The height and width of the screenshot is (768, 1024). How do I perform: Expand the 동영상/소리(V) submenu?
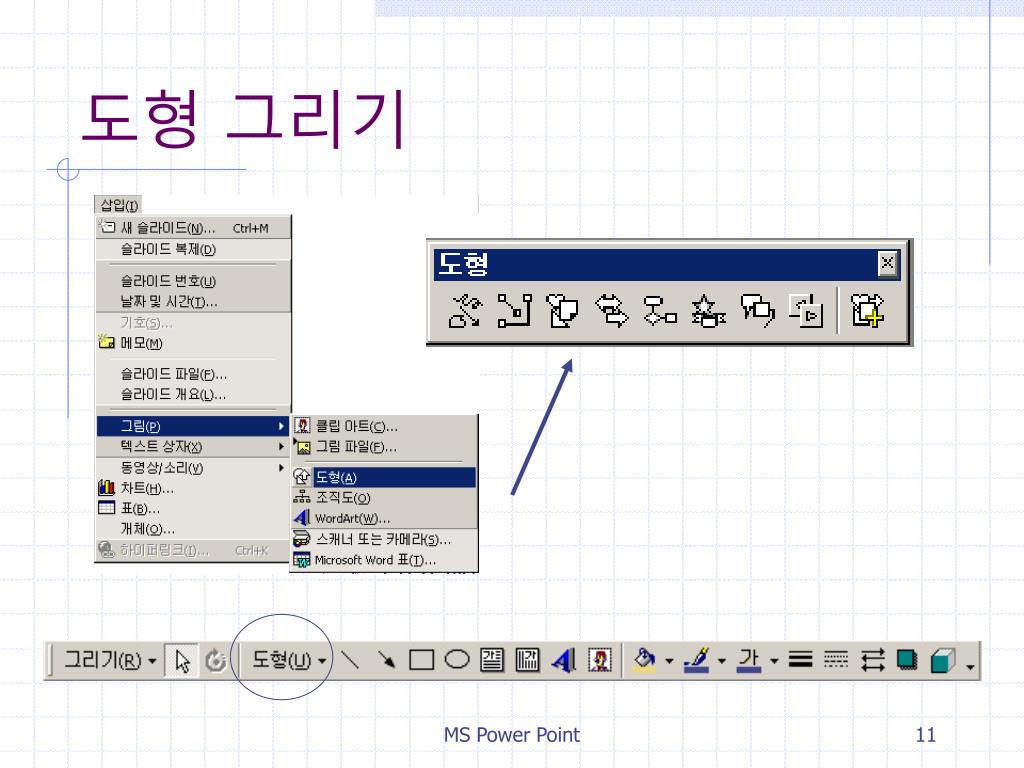[193, 468]
